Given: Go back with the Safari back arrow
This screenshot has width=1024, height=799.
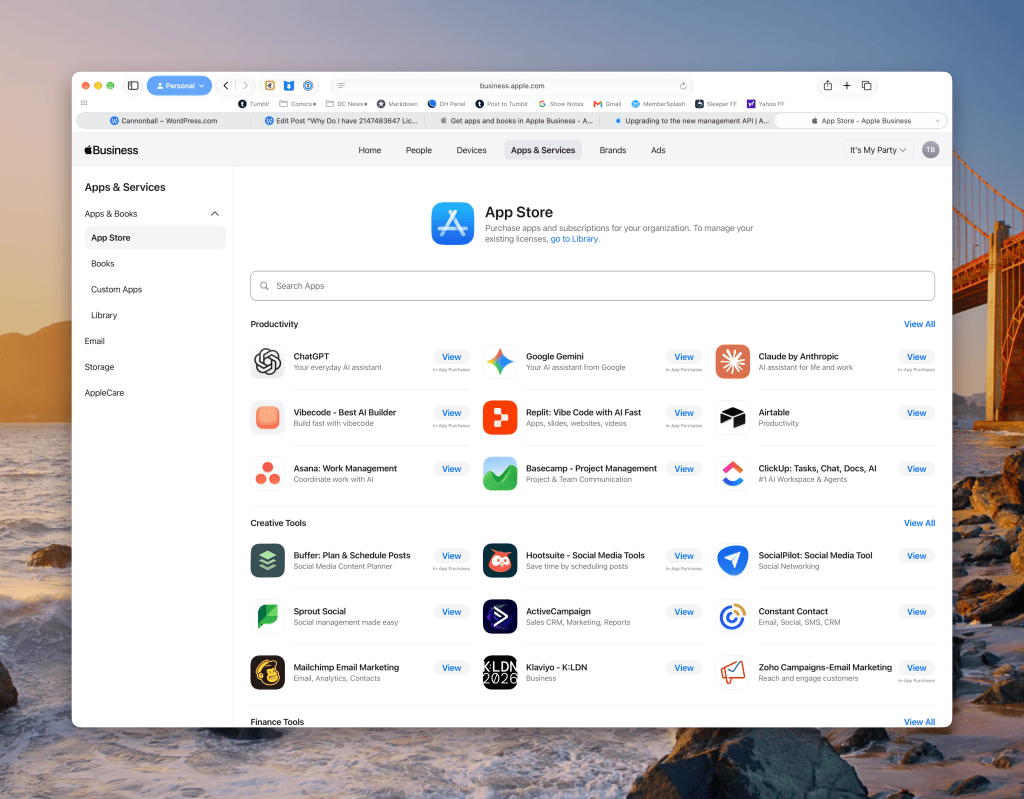Looking at the screenshot, I should (x=226, y=86).
